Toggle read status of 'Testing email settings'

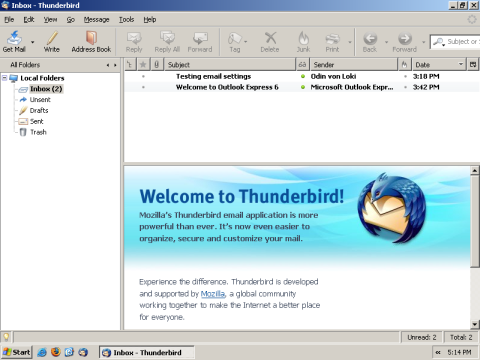tap(303, 76)
